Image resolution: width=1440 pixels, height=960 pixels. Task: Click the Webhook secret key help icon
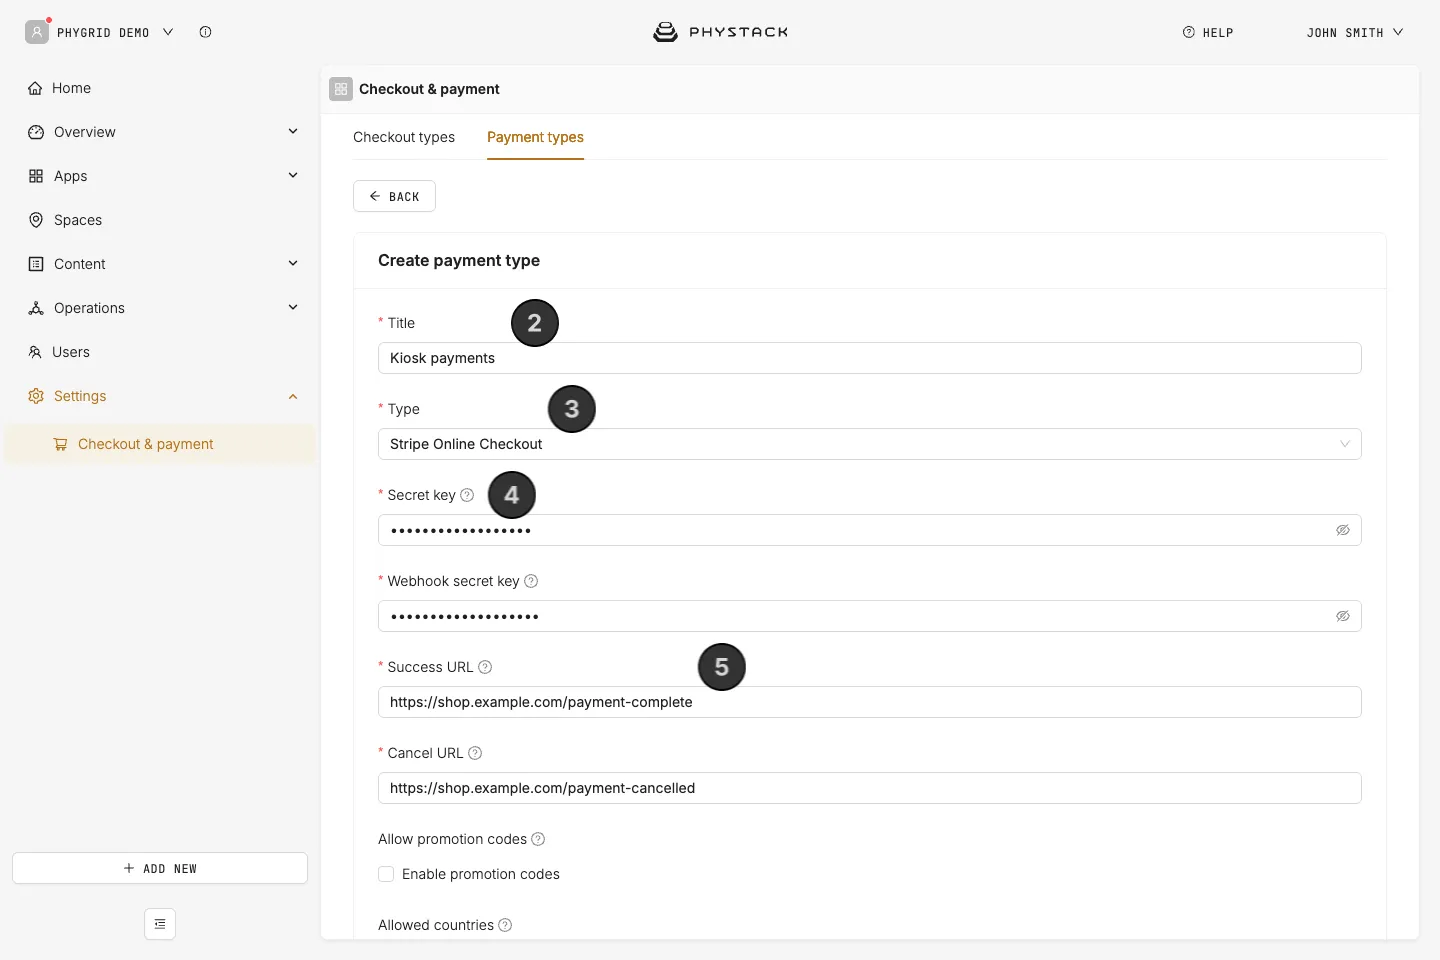531,581
